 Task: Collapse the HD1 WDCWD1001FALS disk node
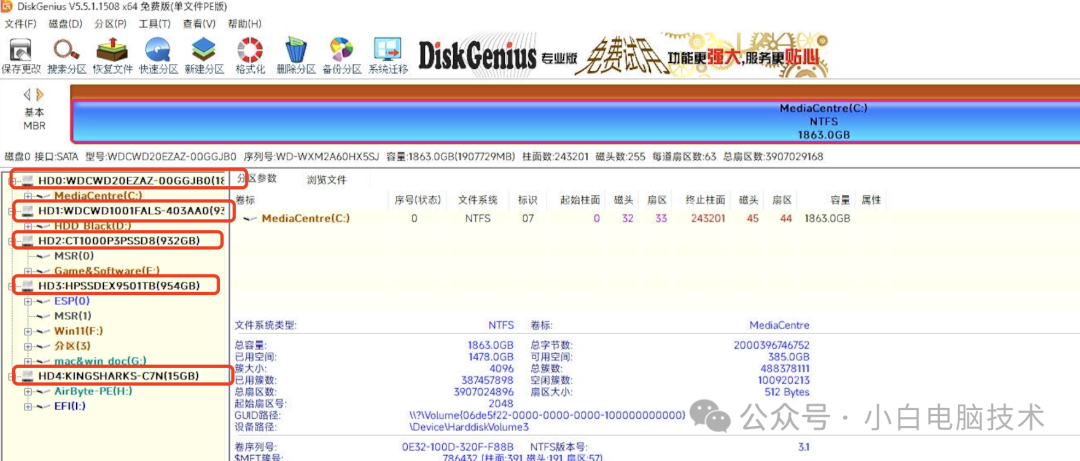[12, 211]
